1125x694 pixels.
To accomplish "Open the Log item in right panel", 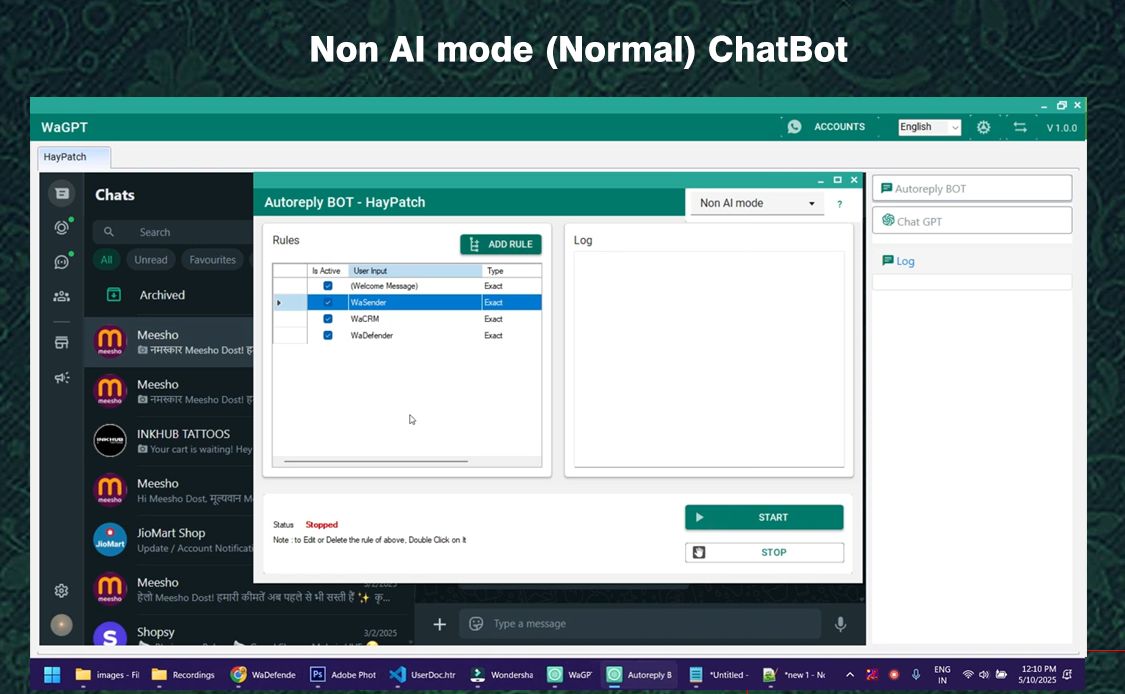I will [x=898, y=261].
